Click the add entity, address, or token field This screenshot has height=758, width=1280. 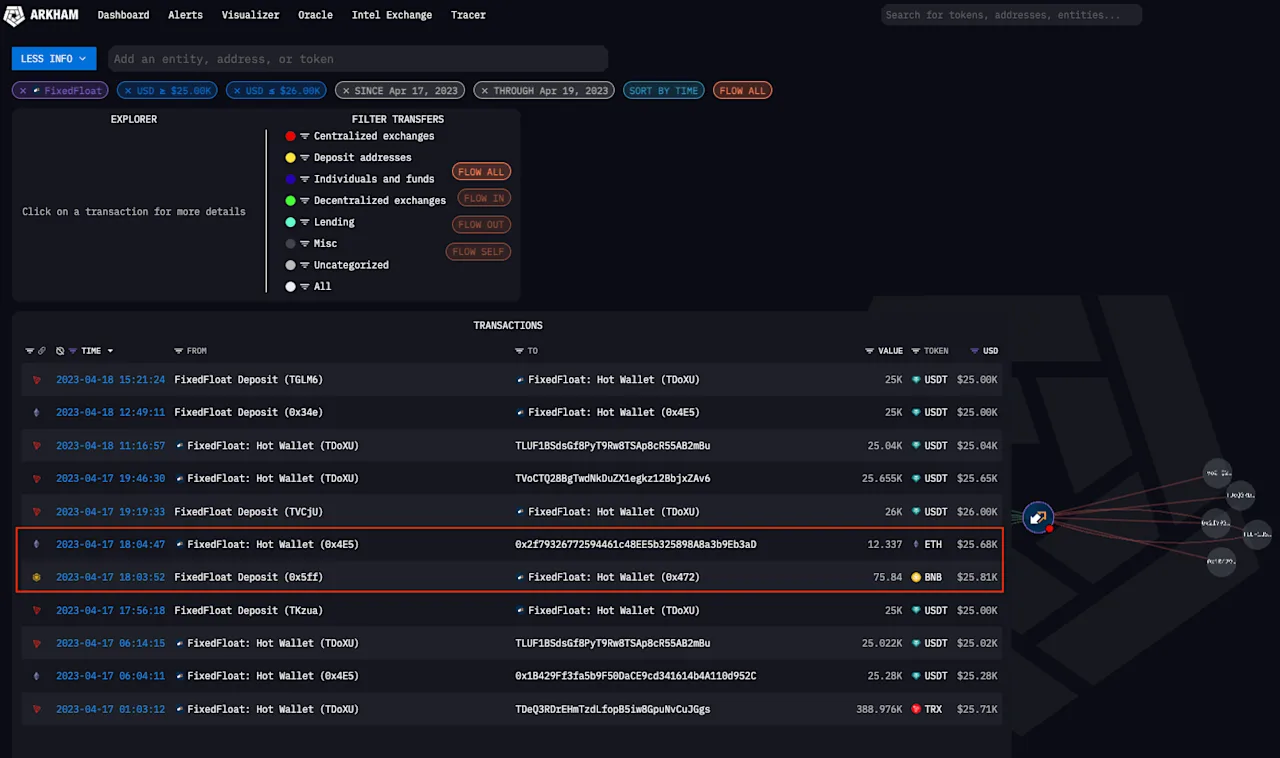(357, 59)
